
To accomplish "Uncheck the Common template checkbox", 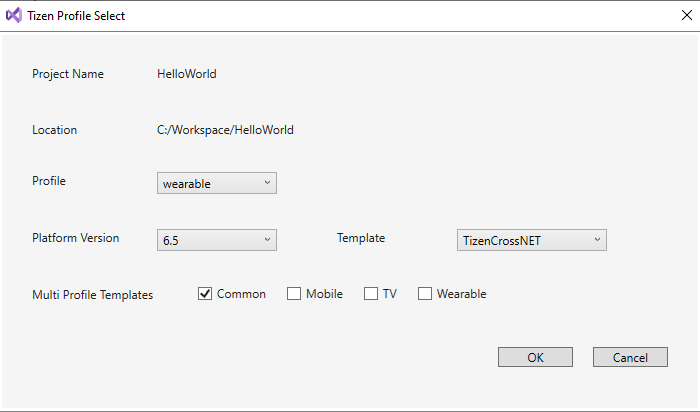I will [205, 294].
